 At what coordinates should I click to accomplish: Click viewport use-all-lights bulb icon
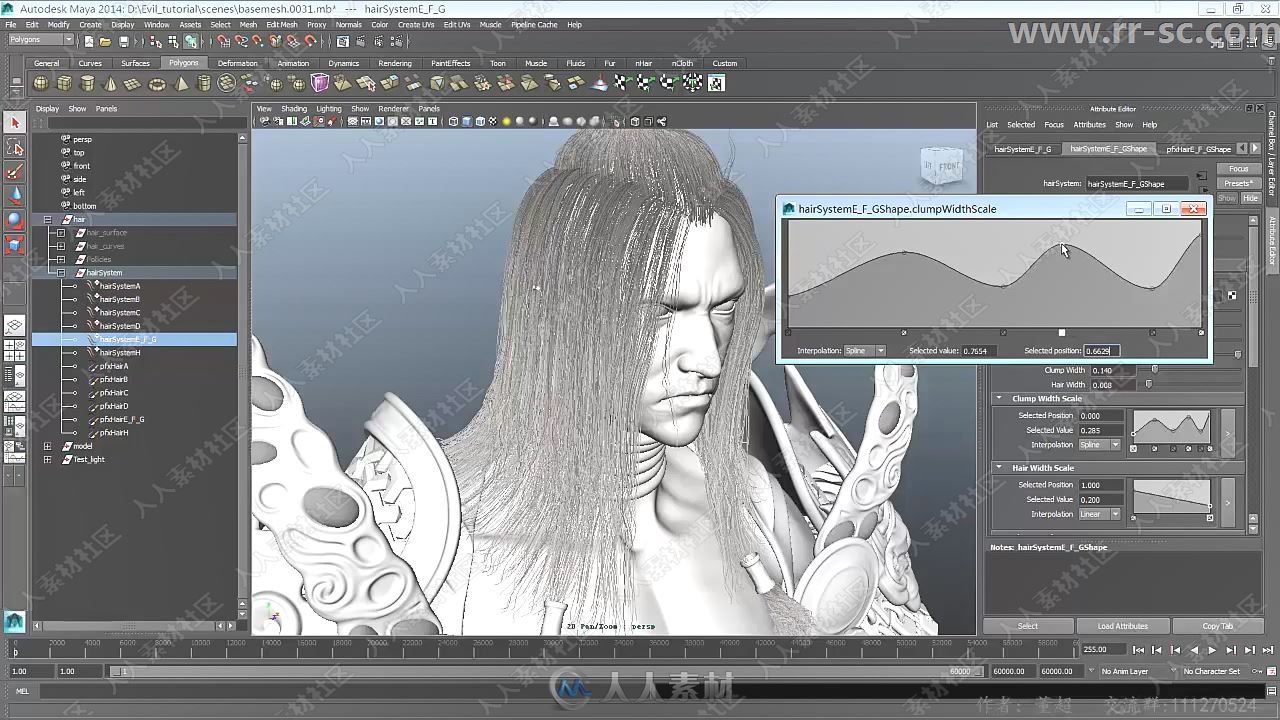tap(506, 122)
